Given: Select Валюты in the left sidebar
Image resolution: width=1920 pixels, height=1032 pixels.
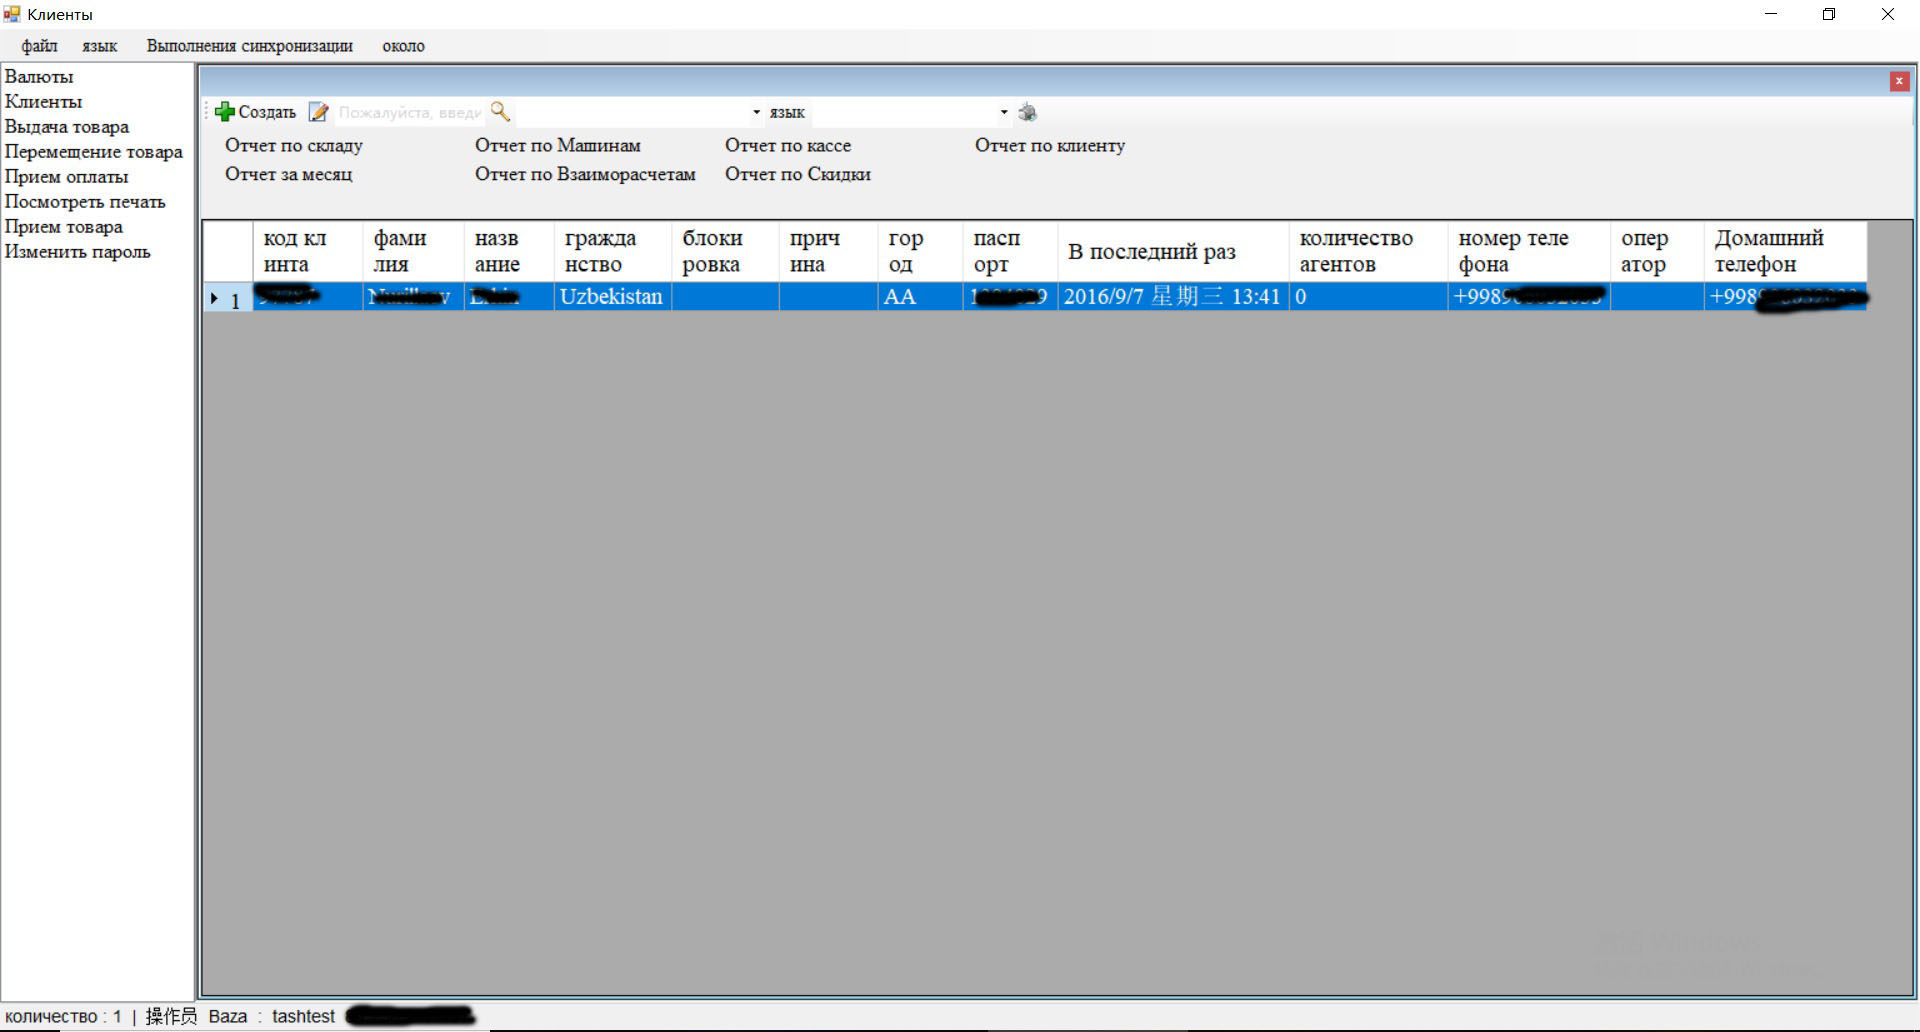Looking at the screenshot, I should [x=40, y=76].
